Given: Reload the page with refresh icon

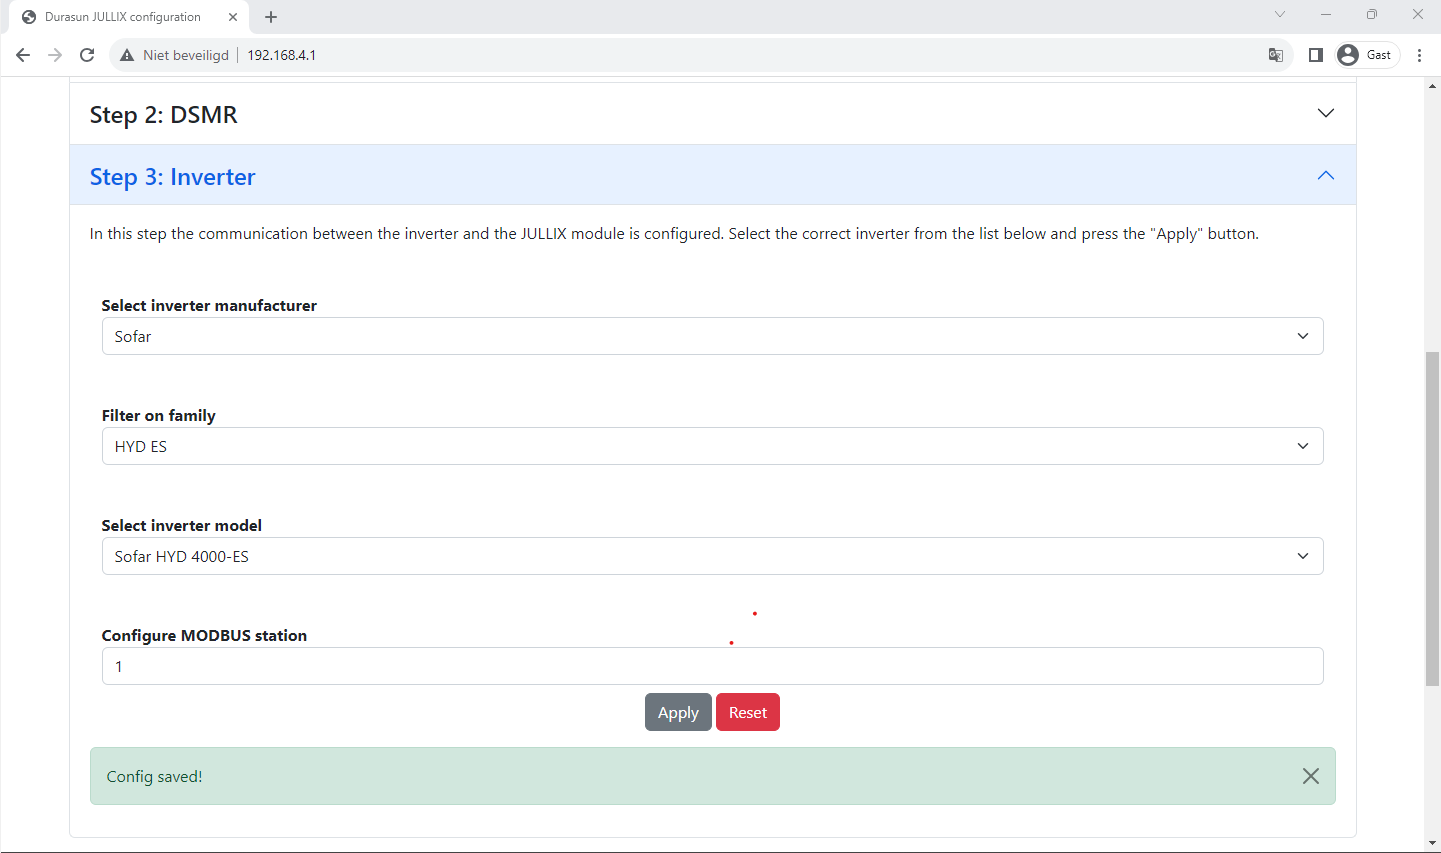Looking at the screenshot, I should pos(87,55).
